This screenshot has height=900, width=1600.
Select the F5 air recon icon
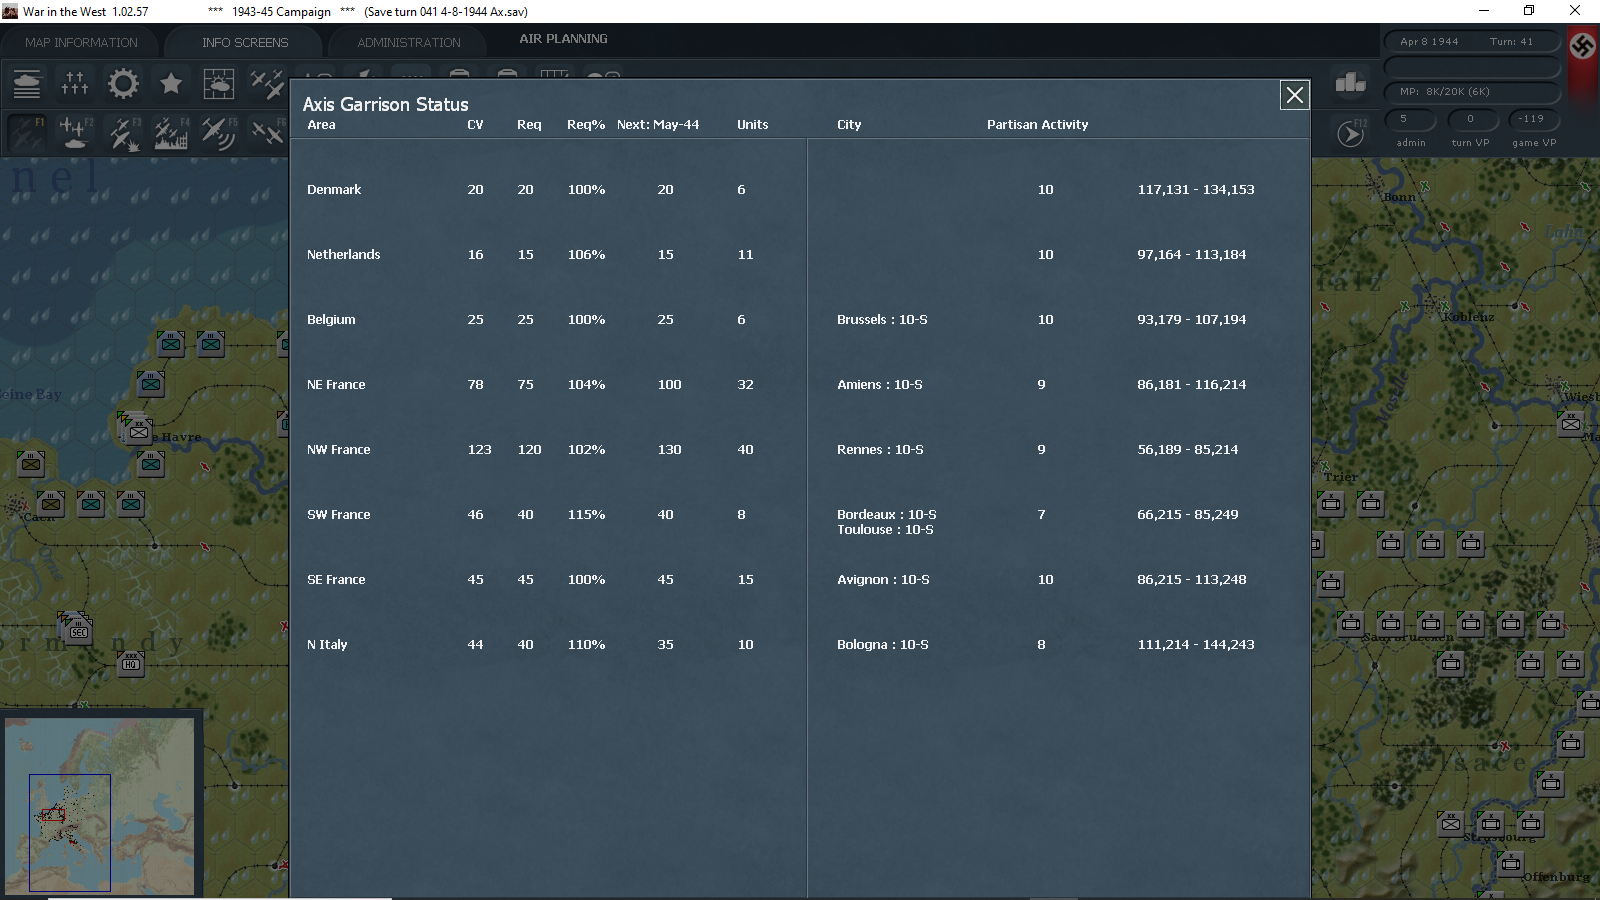point(218,133)
